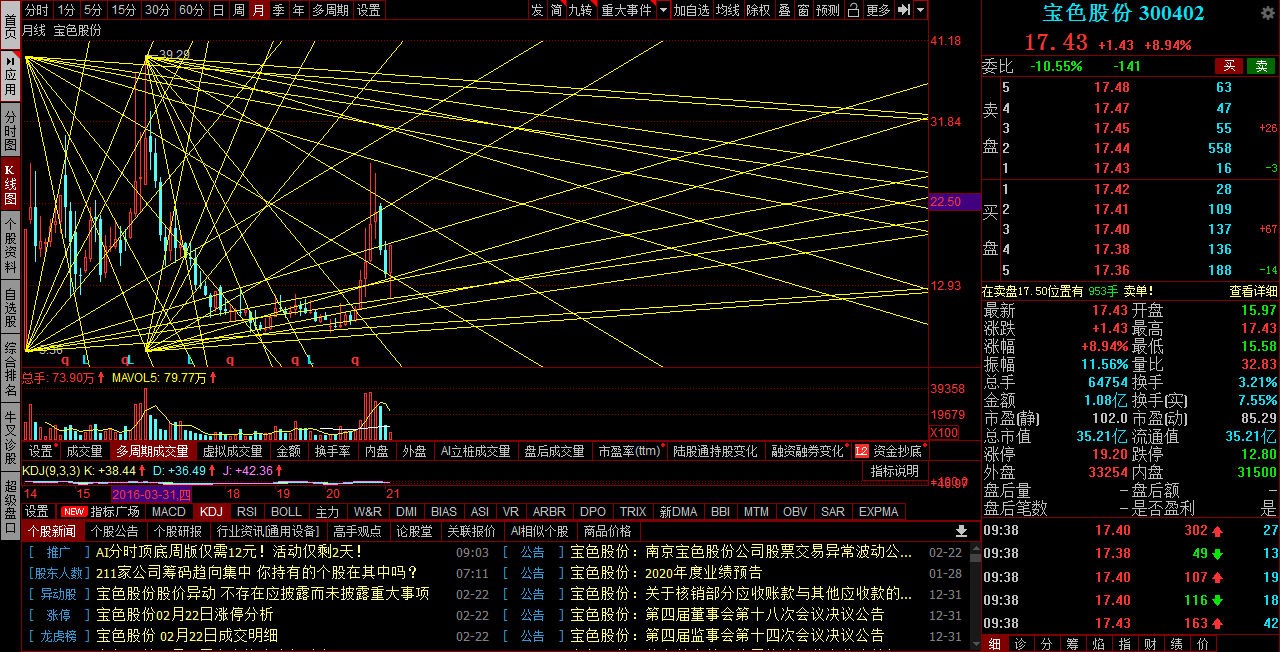Open 超级盘口 in left sidebar

(x=10, y=507)
